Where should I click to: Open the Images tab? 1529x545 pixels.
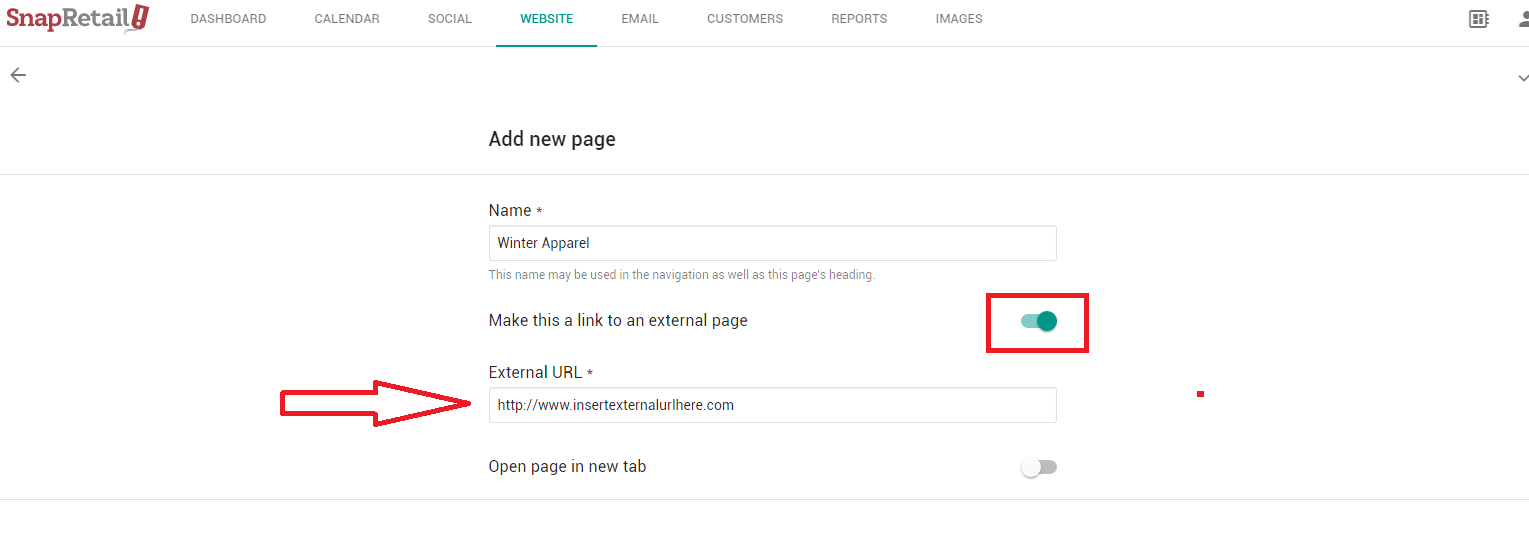(958, 19)
